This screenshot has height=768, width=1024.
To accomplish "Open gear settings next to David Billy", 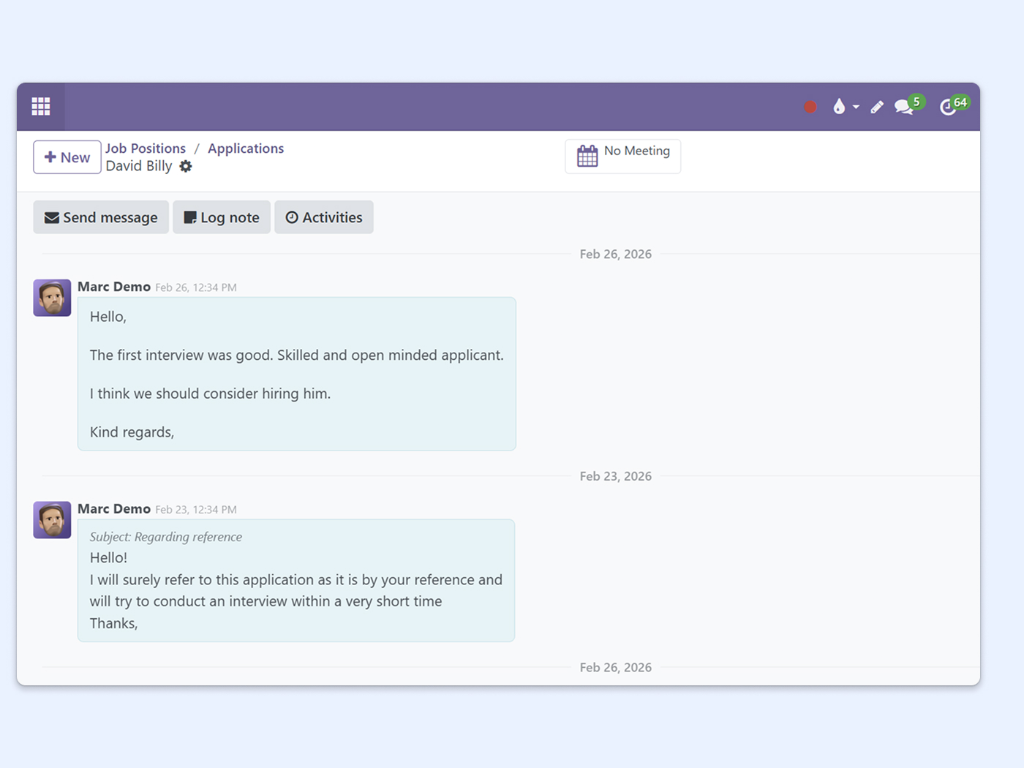I will 186,167.
